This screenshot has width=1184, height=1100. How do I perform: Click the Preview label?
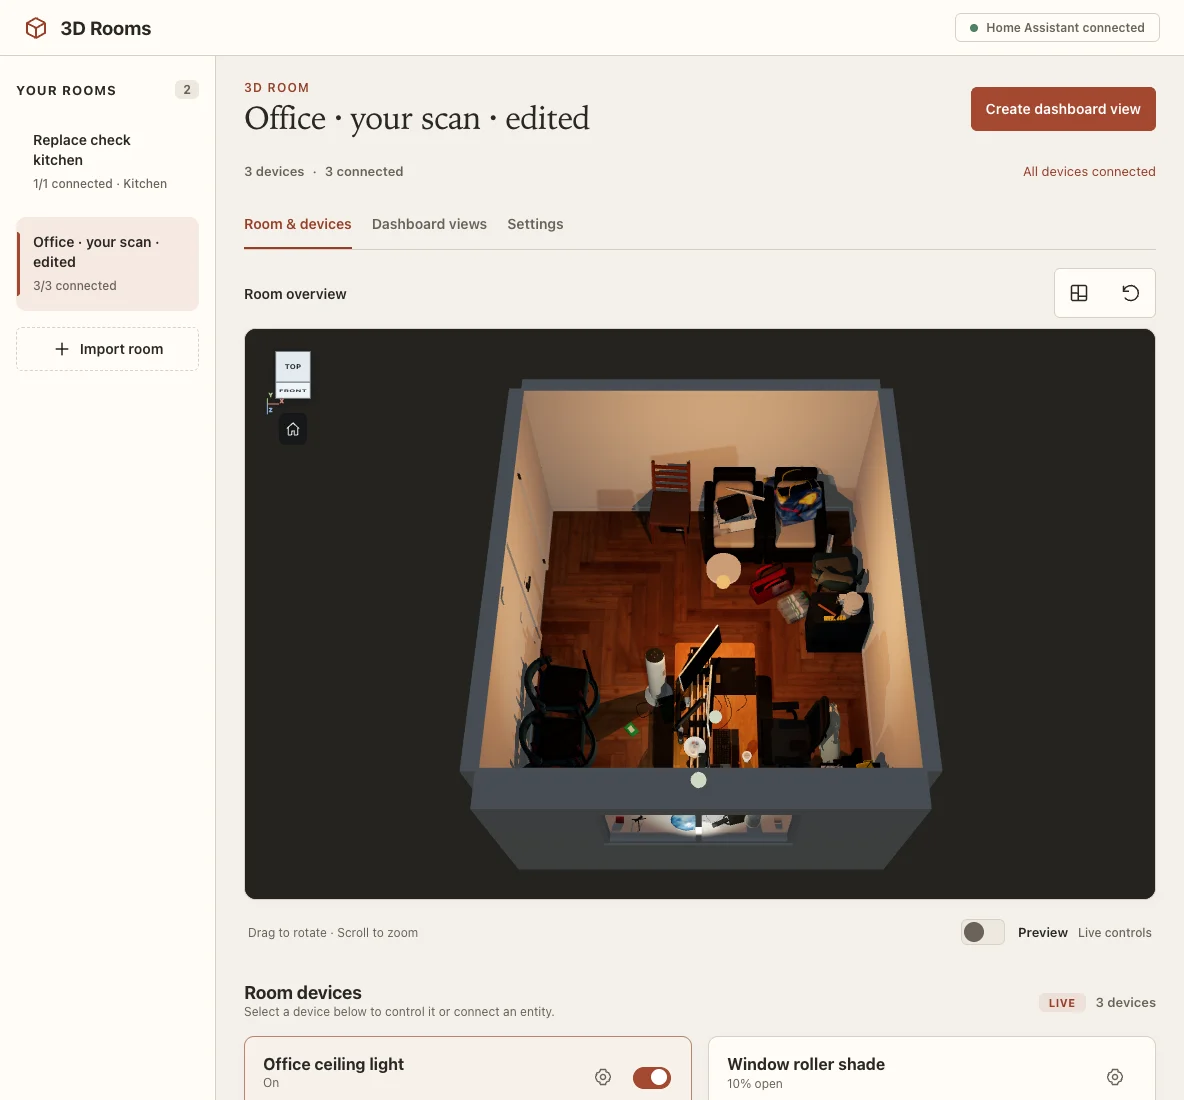click(x=1042, y=932)
